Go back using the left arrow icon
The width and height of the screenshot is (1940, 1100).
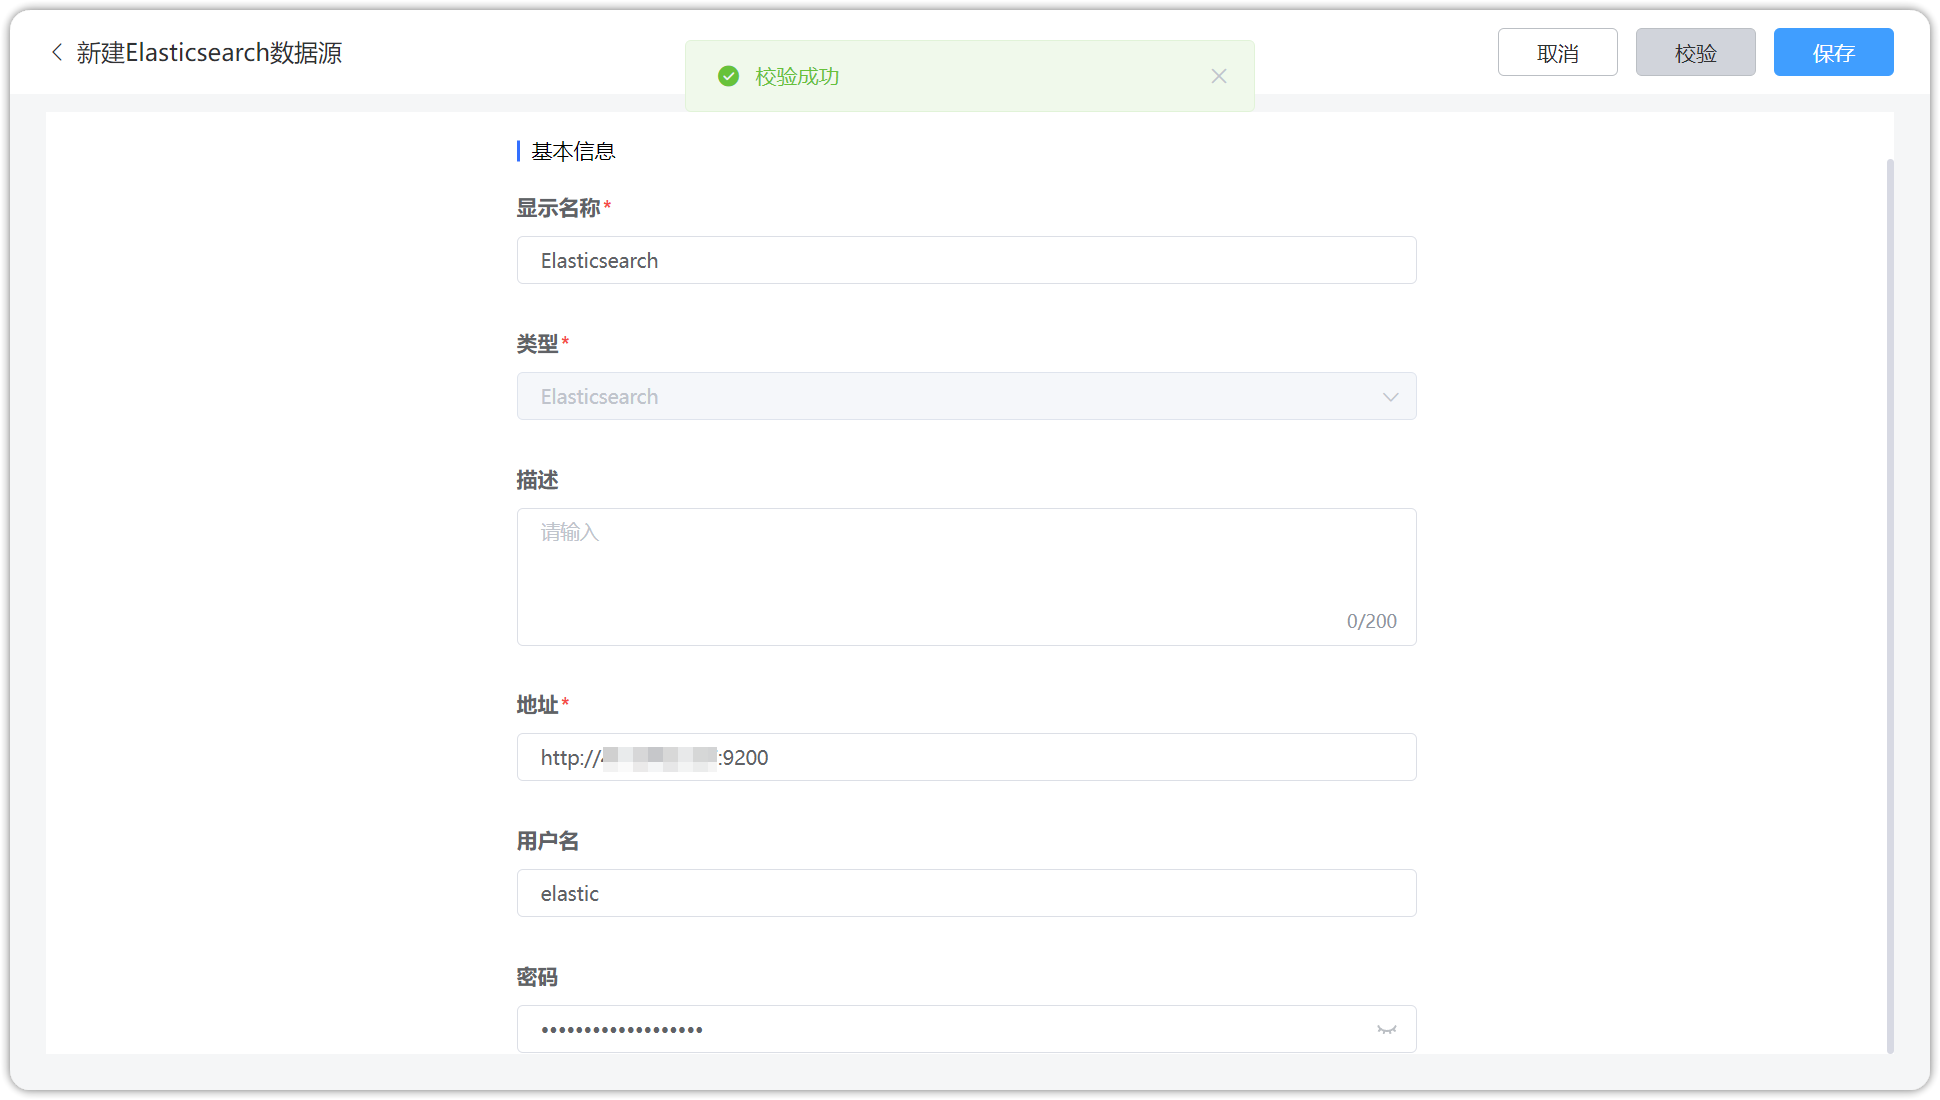click(x=57, y=52)
